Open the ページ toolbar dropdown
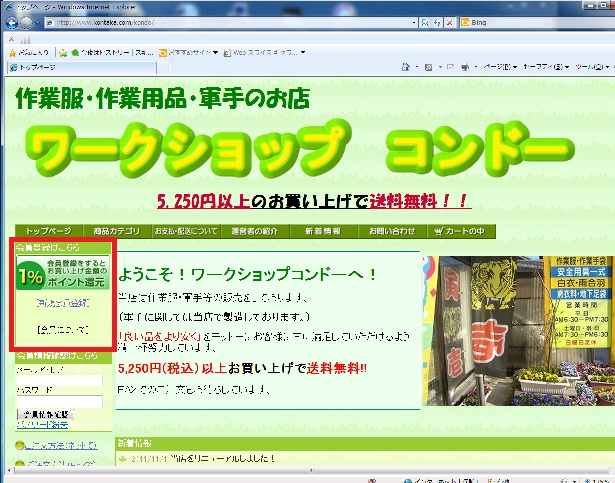615x483 pixels. coord(495,67)
